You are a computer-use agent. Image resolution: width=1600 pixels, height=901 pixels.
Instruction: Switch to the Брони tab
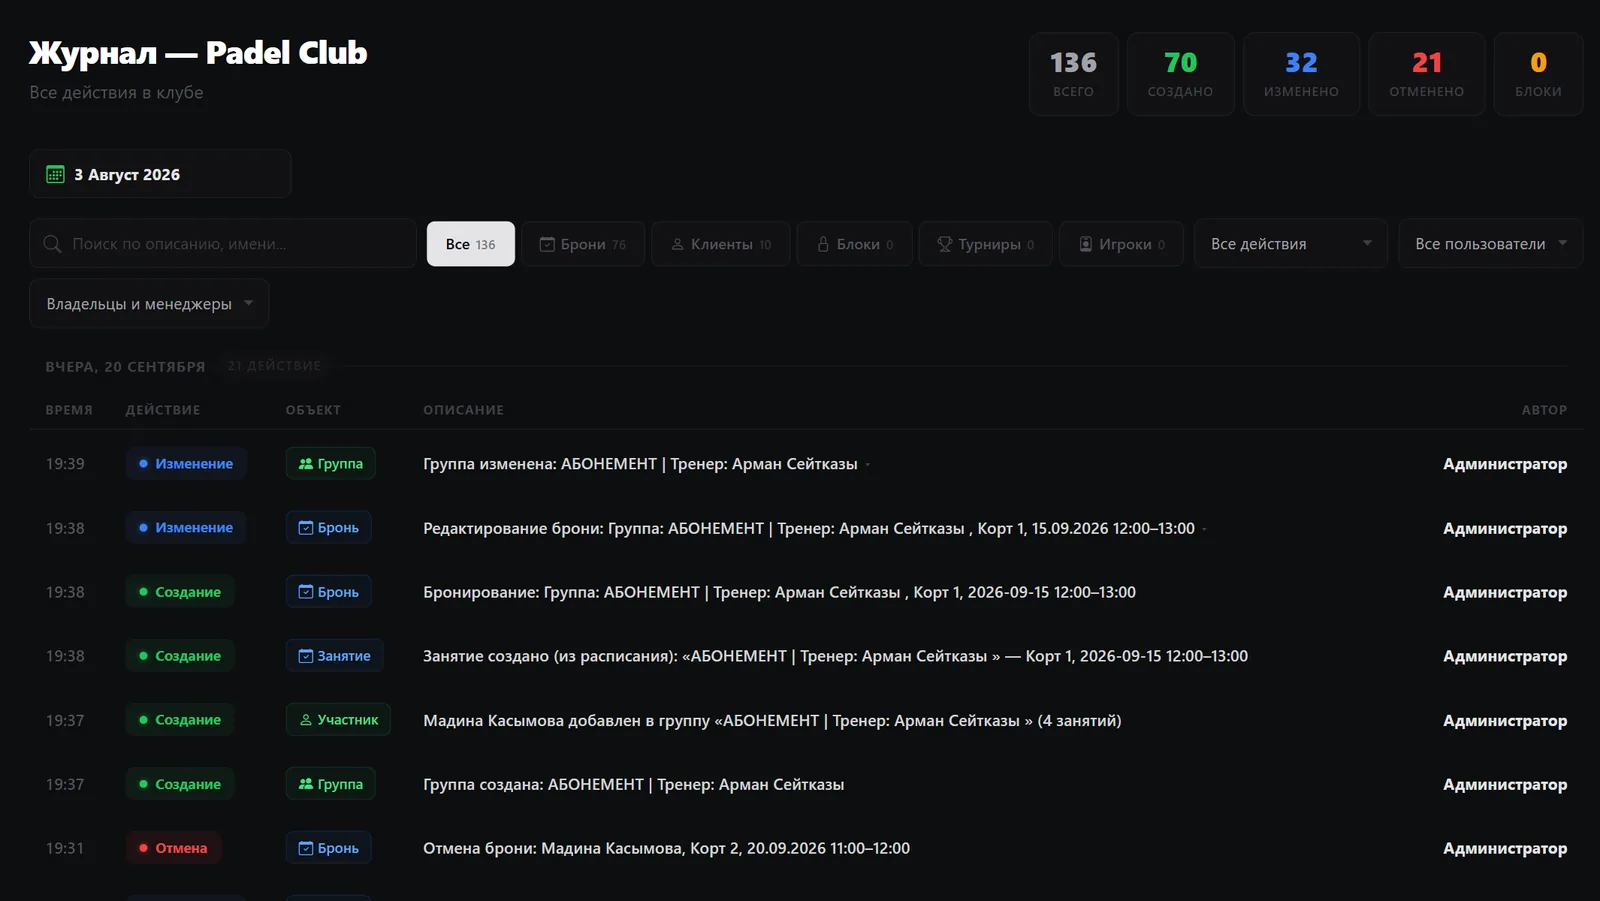583,244
